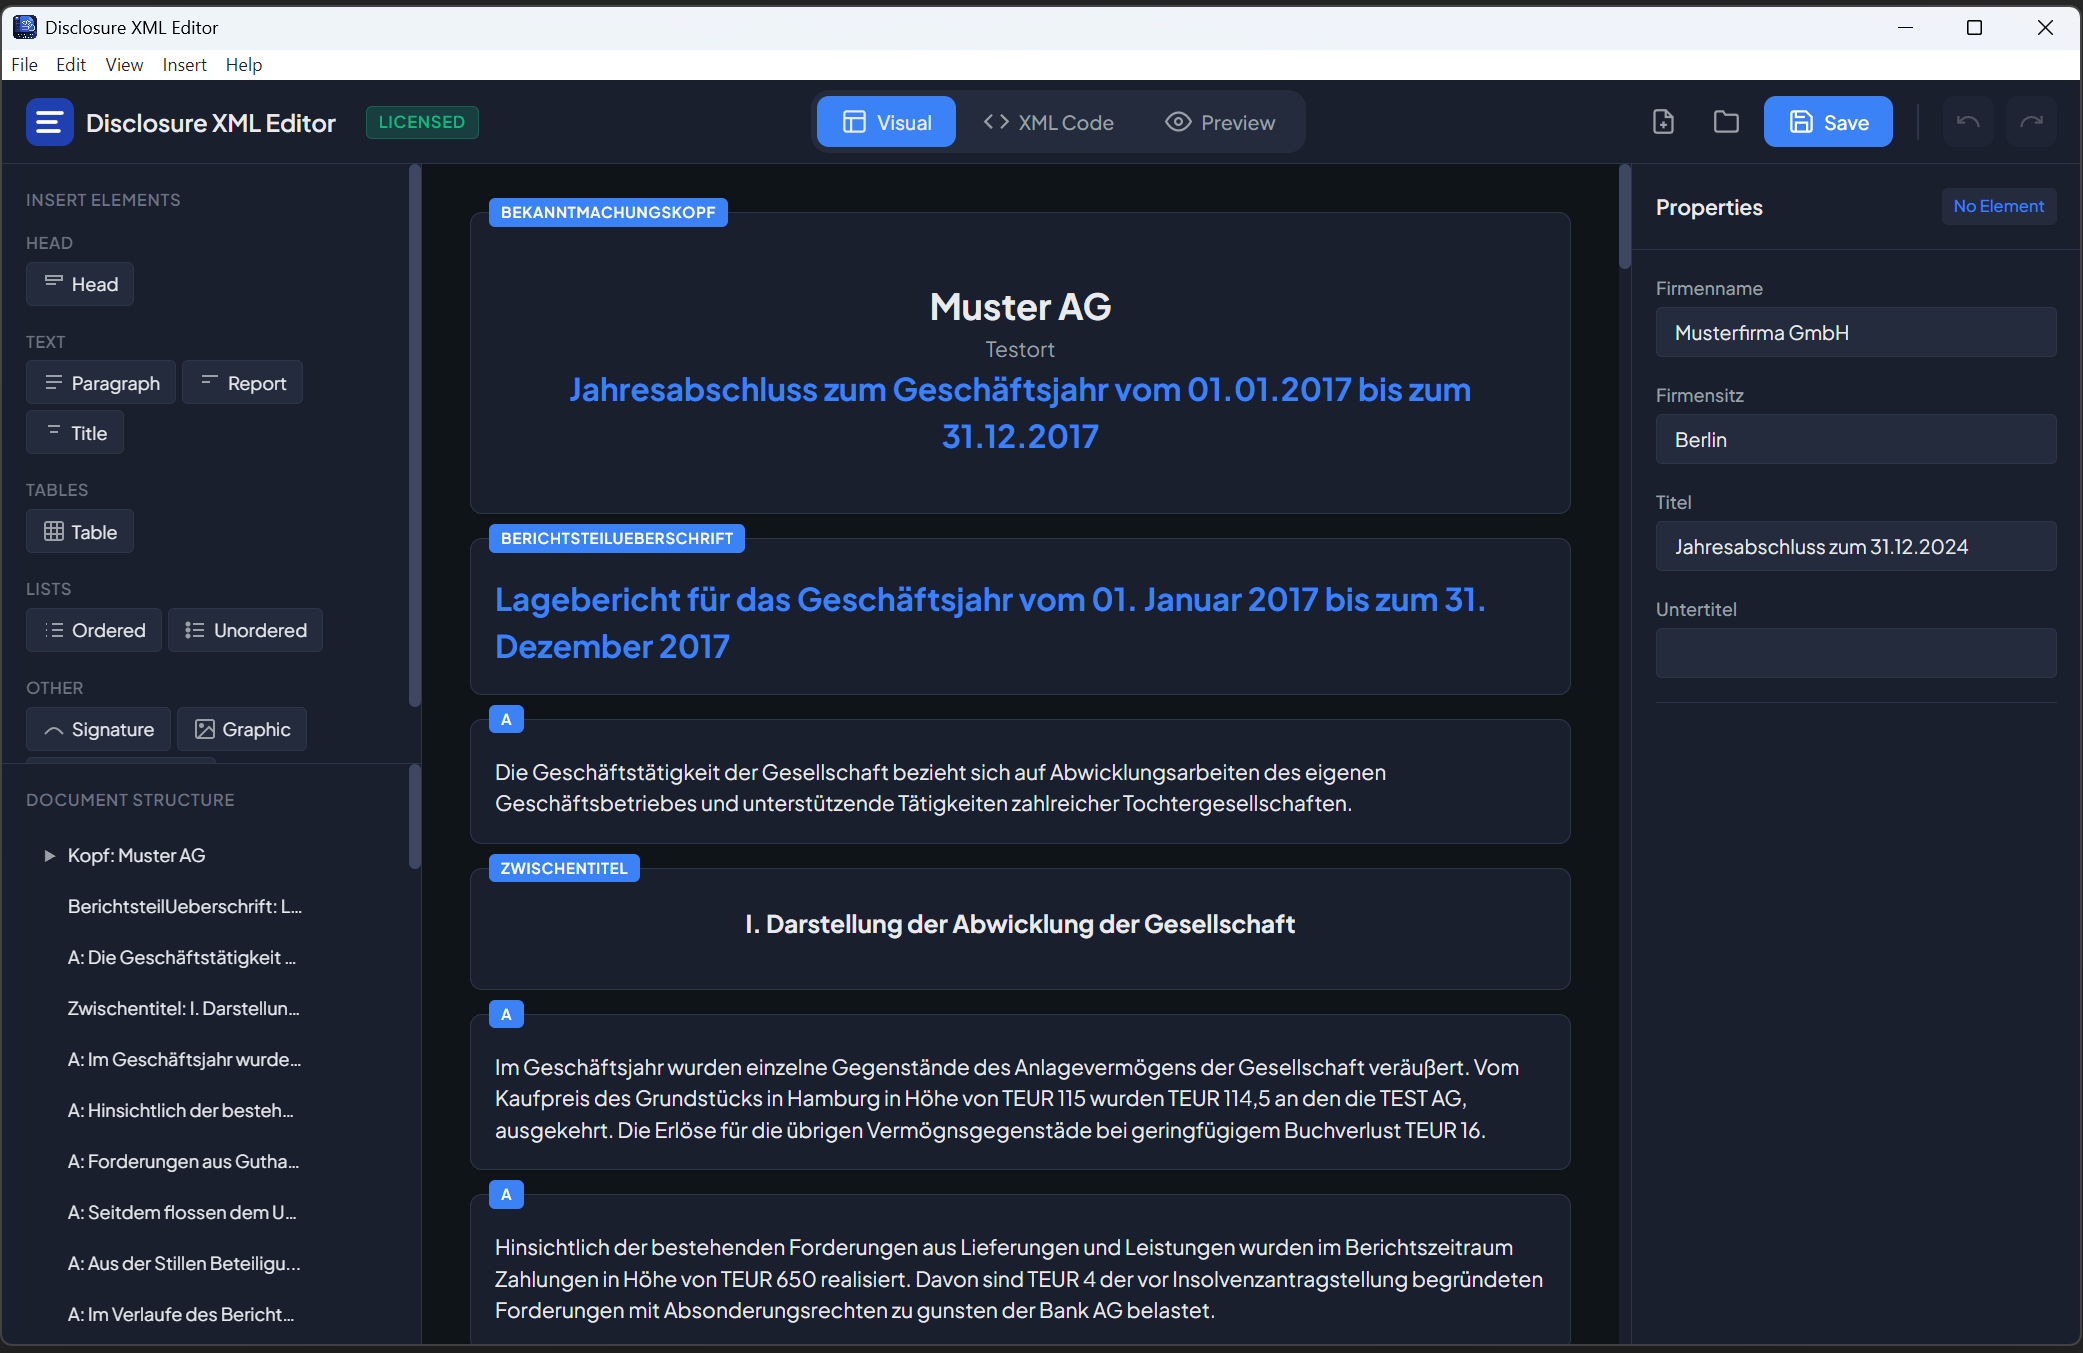Image resolution: width=2083 pixels, height=1353 pixels.
Task: Switch to XML Code view
Action: (1048, 122)
